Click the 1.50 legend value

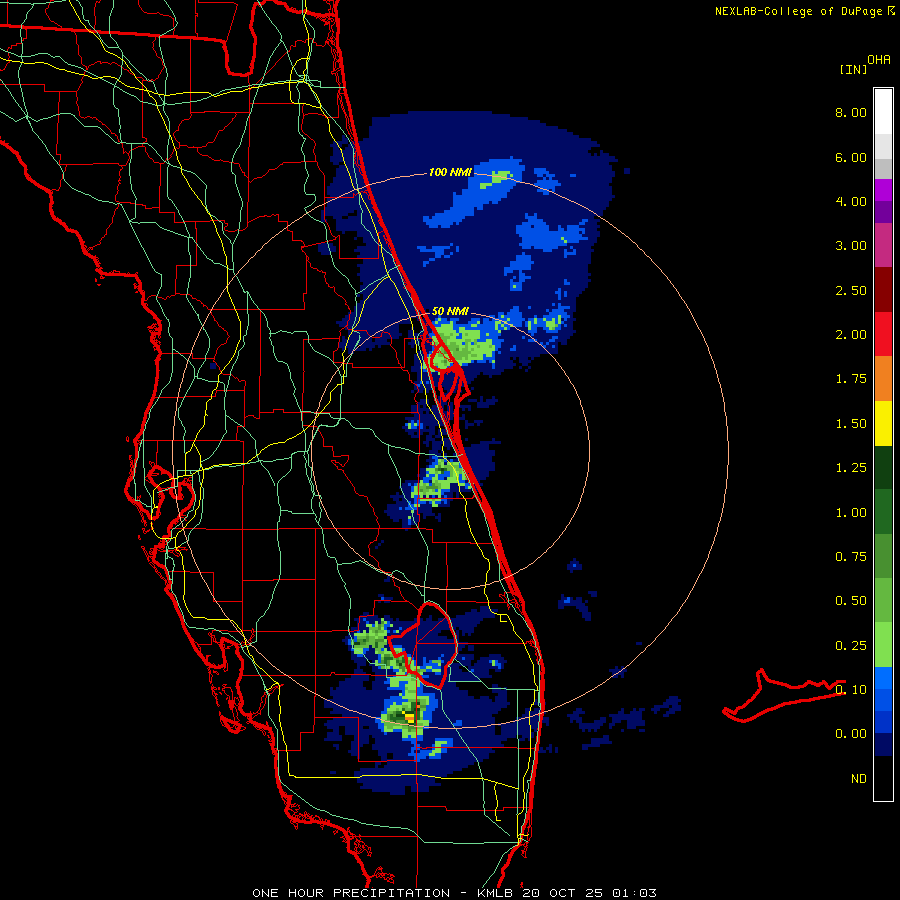pyautogui.click(x=851, y=424)
